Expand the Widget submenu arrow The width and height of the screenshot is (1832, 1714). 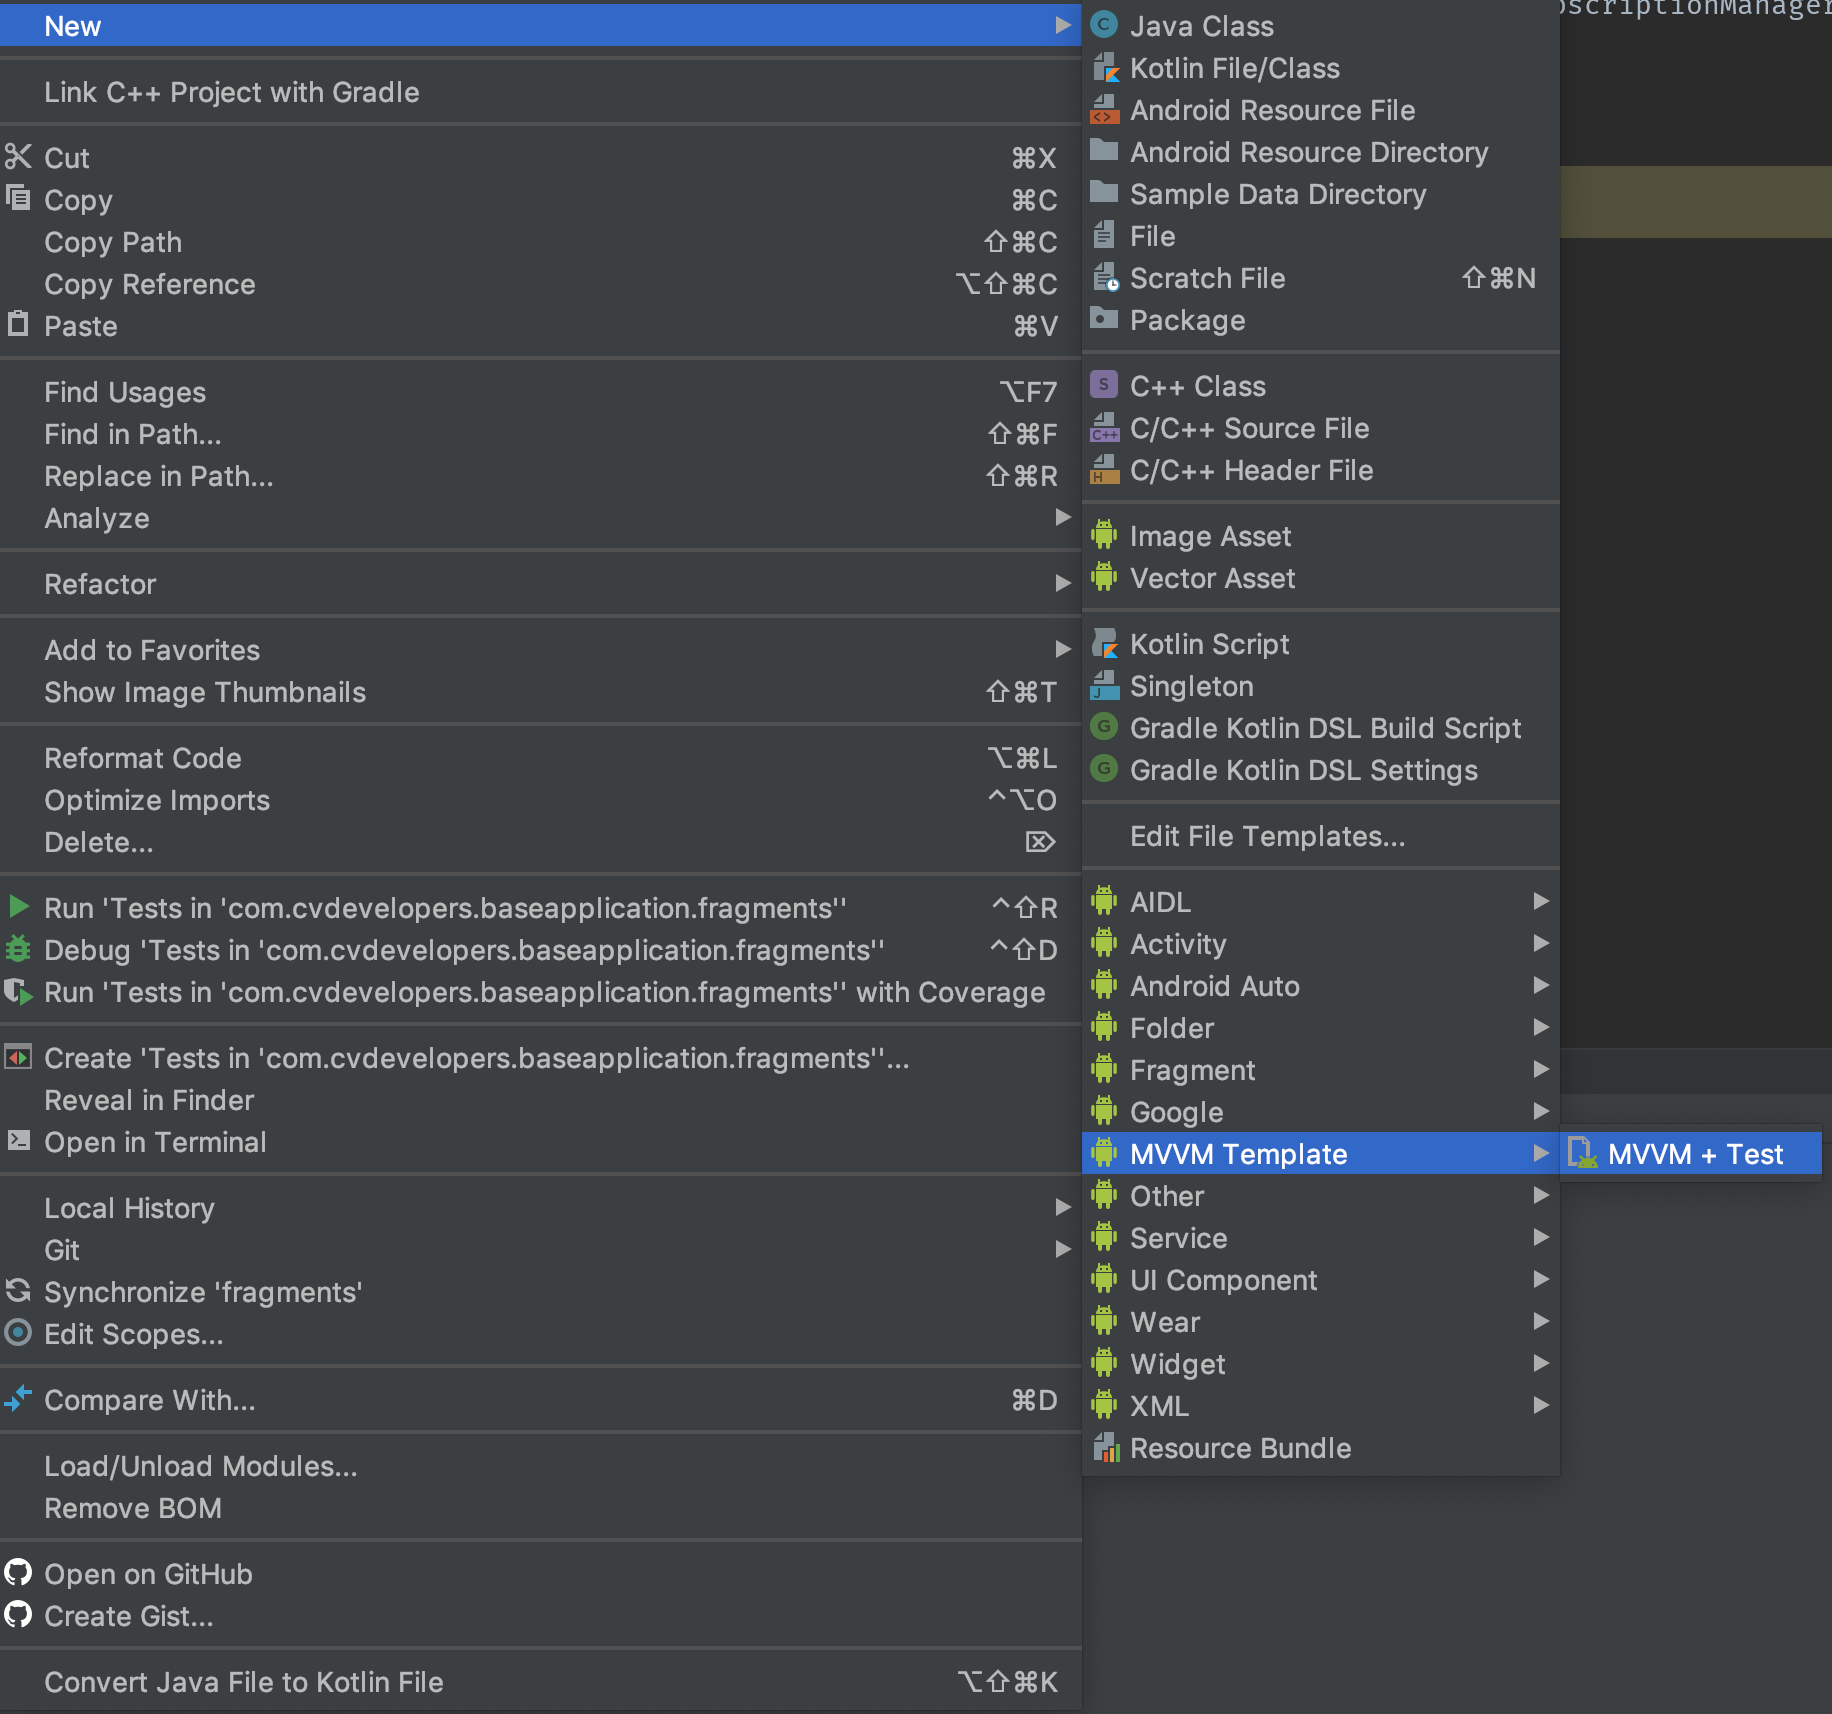(x=1541, y=1363)
